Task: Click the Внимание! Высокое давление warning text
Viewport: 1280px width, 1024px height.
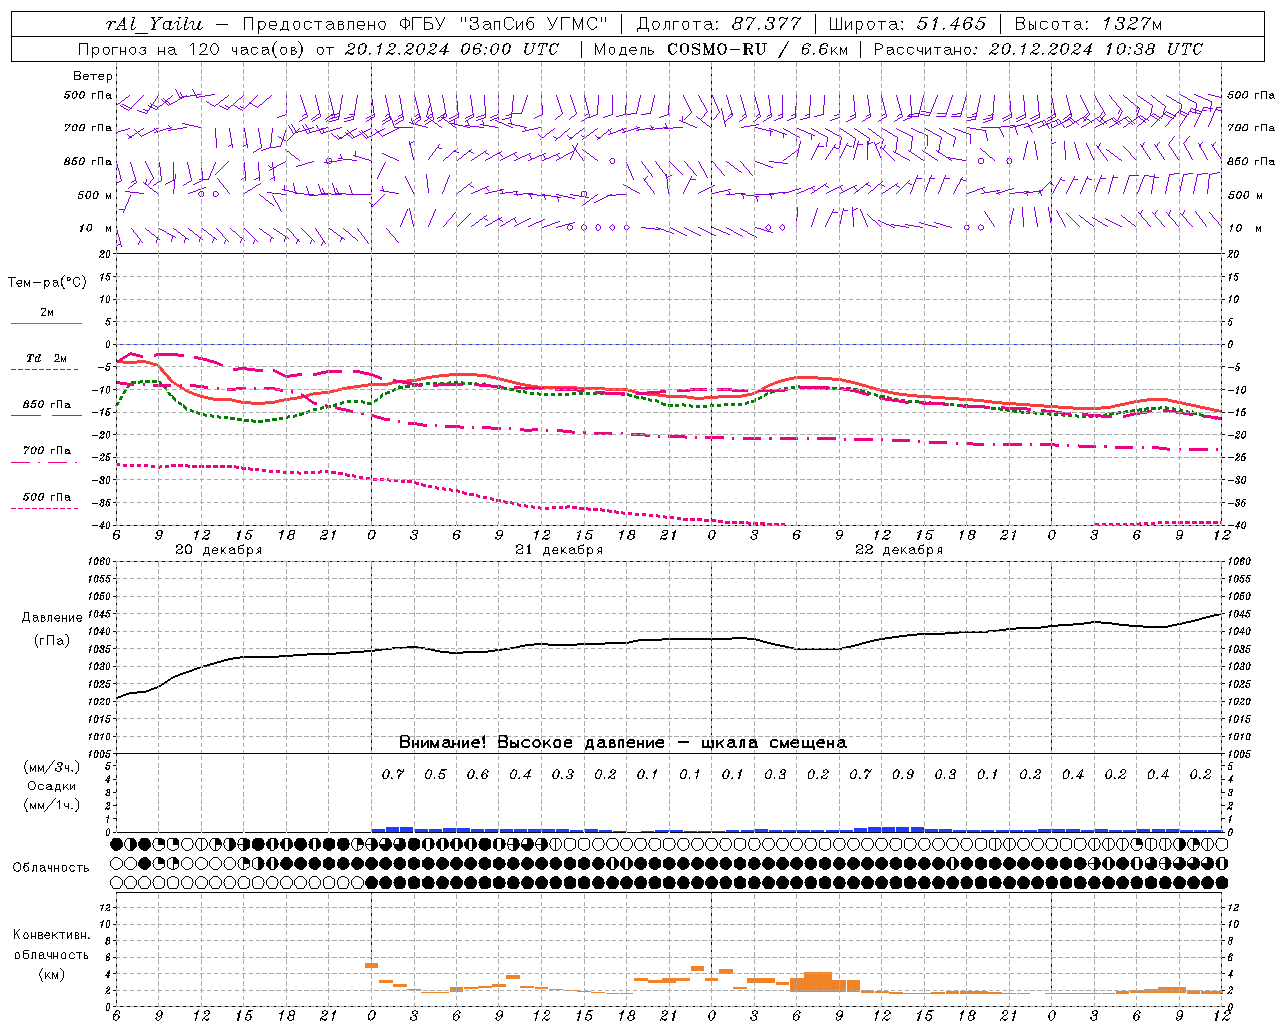Action: click(622, 742)
